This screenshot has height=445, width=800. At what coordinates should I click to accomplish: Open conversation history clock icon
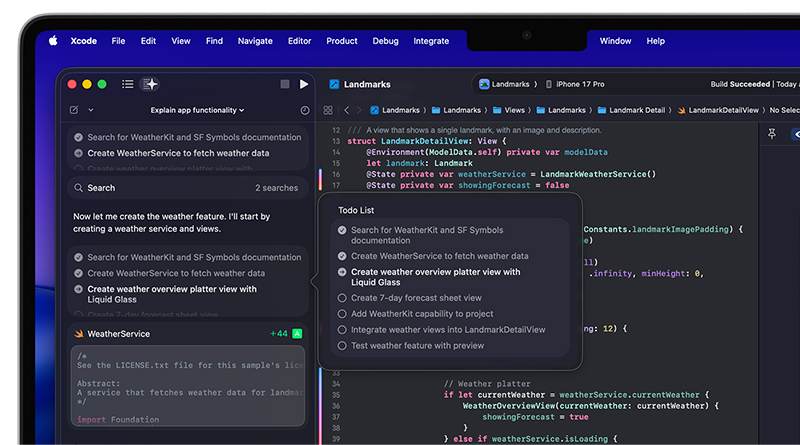click(x=305, y=110)
